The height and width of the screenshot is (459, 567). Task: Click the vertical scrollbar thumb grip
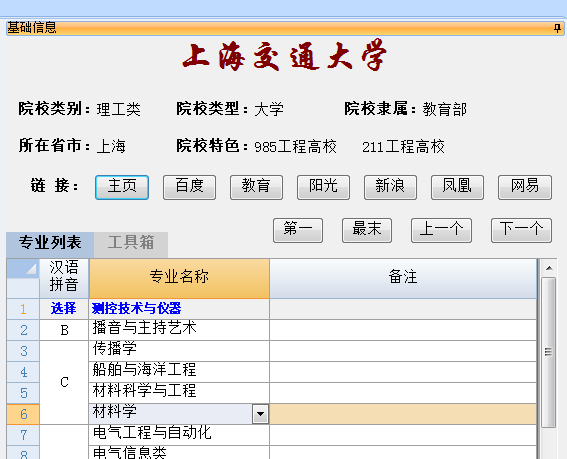click(549, 352)
